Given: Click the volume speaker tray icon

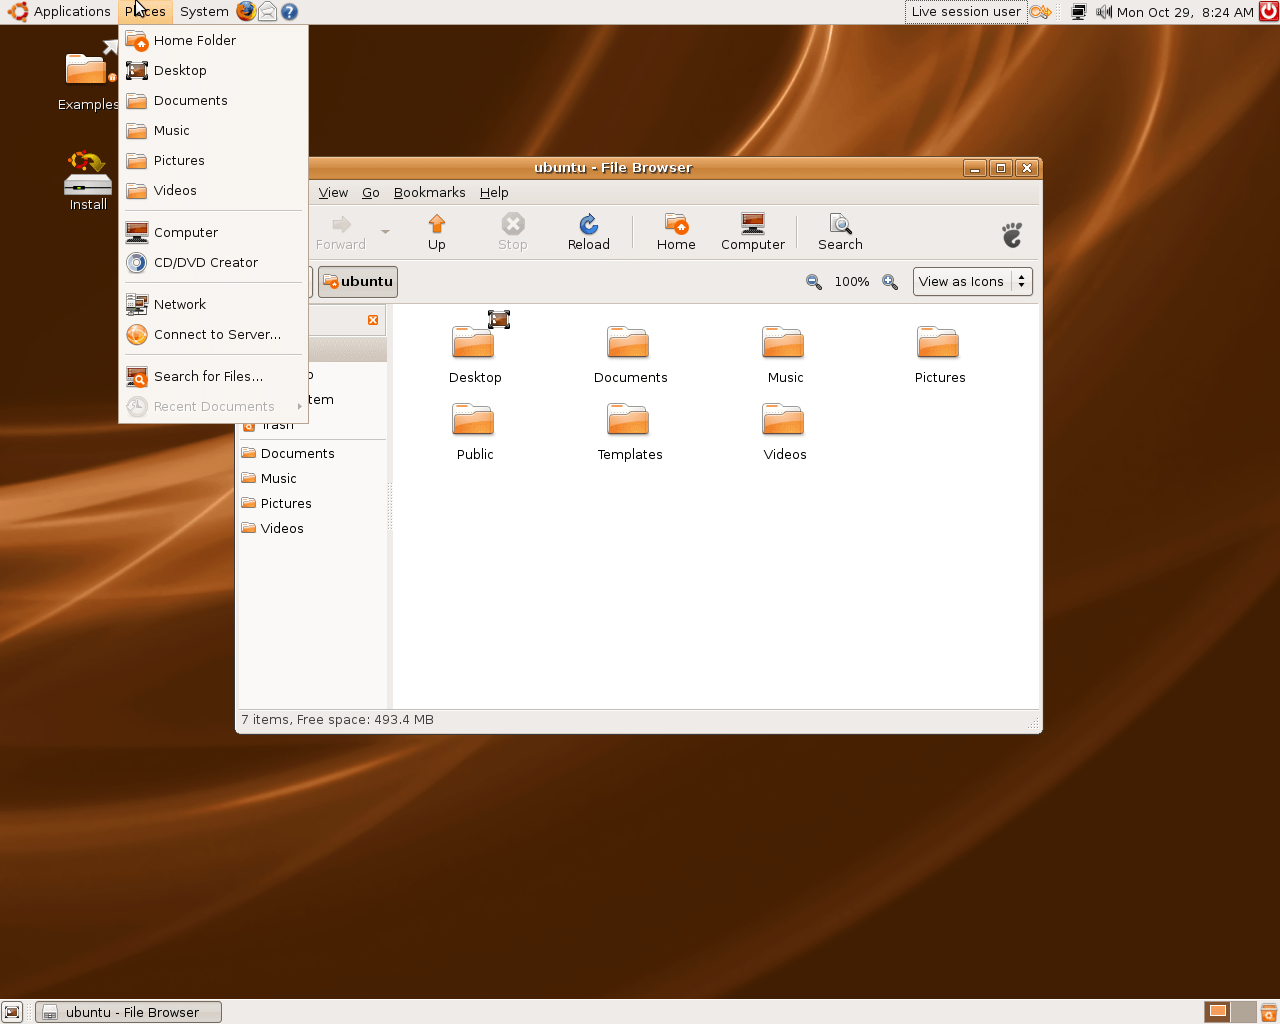Looking at the screenshot, I should pyautogui.click(x=1103, y=12).
